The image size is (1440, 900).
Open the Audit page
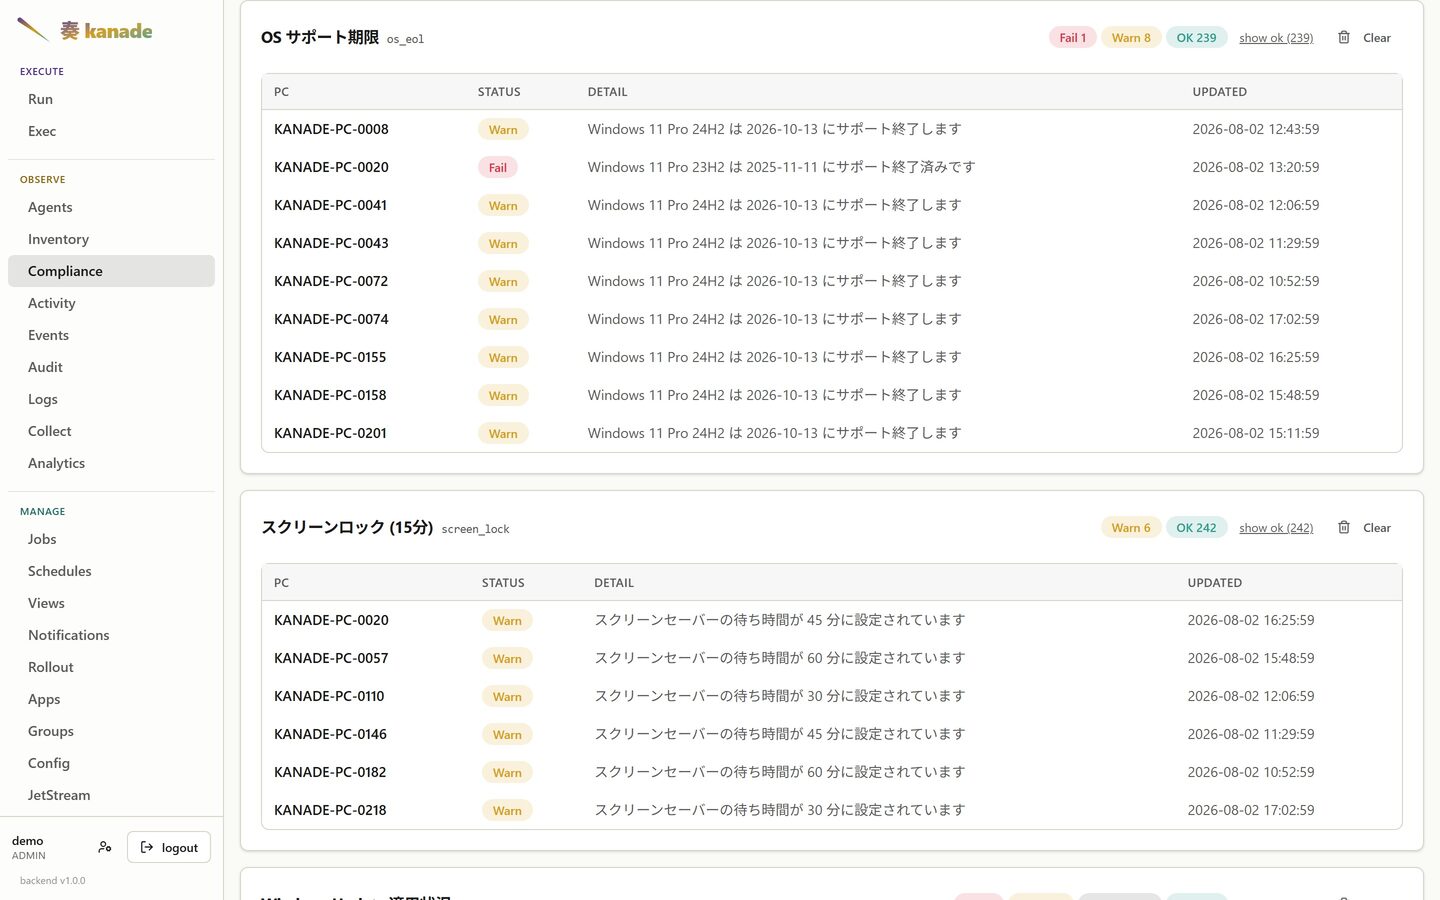pyautogui.click(x=111, y=367)
